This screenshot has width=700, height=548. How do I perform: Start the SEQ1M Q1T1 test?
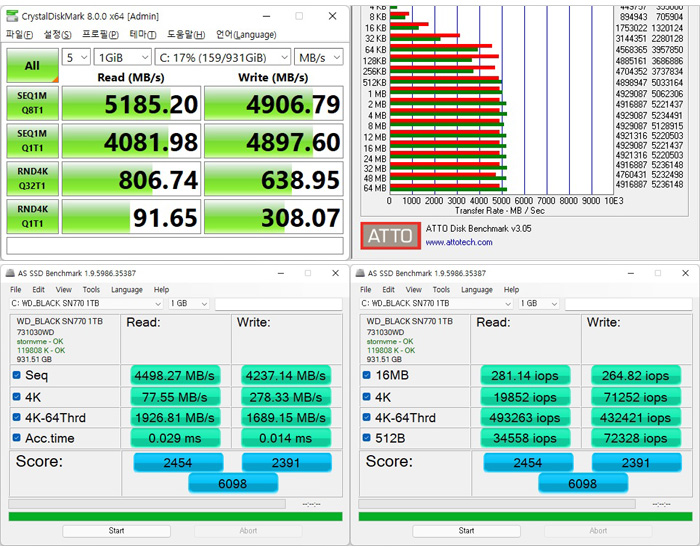click(33, 141)
